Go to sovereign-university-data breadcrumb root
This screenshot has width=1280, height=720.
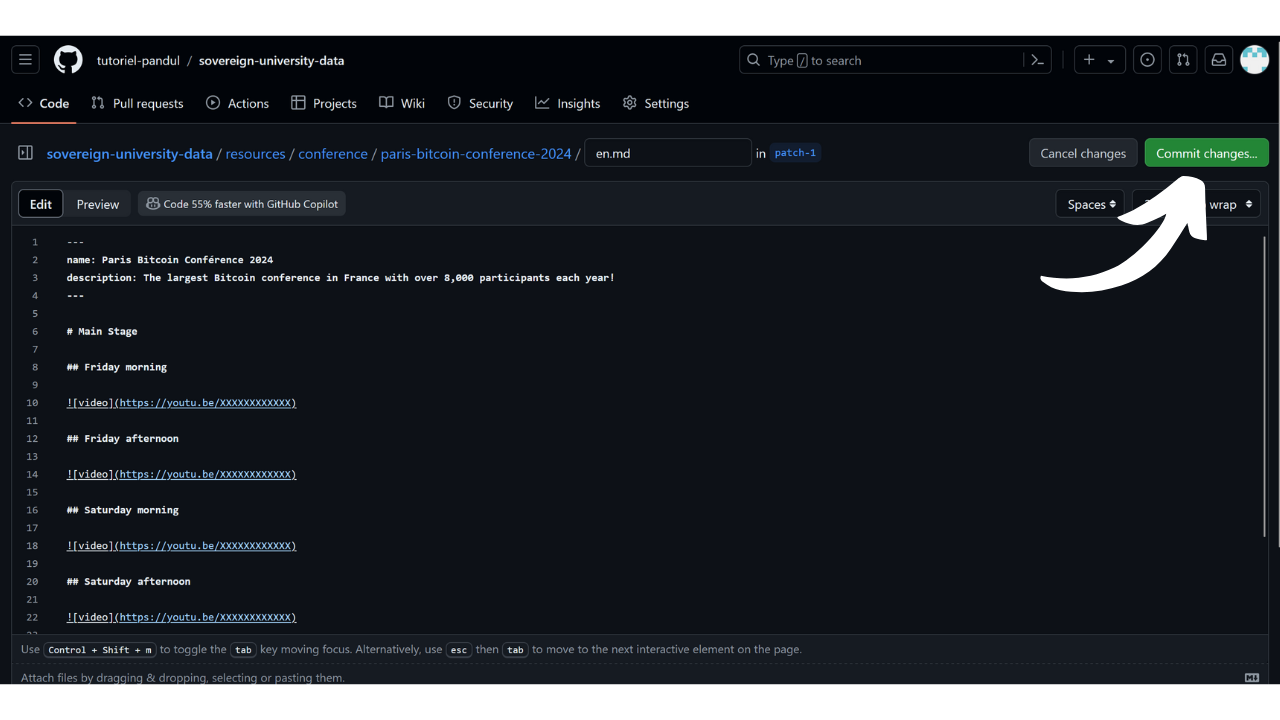130,153
